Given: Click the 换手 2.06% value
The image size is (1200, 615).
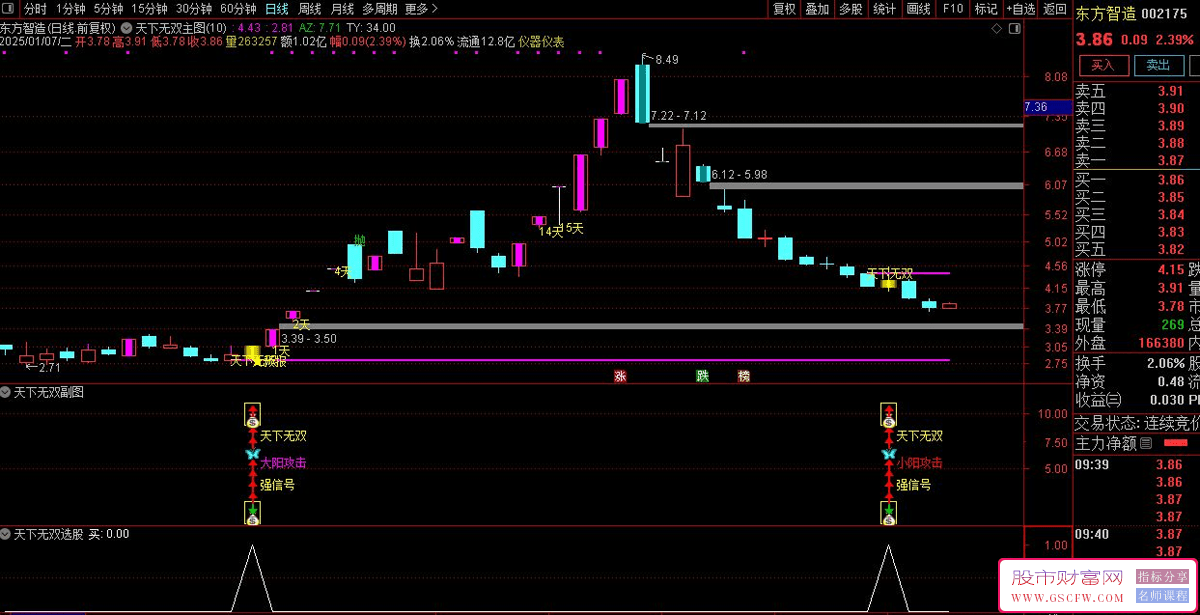Looking at the screenshot, I should (x=1166, y=363).
